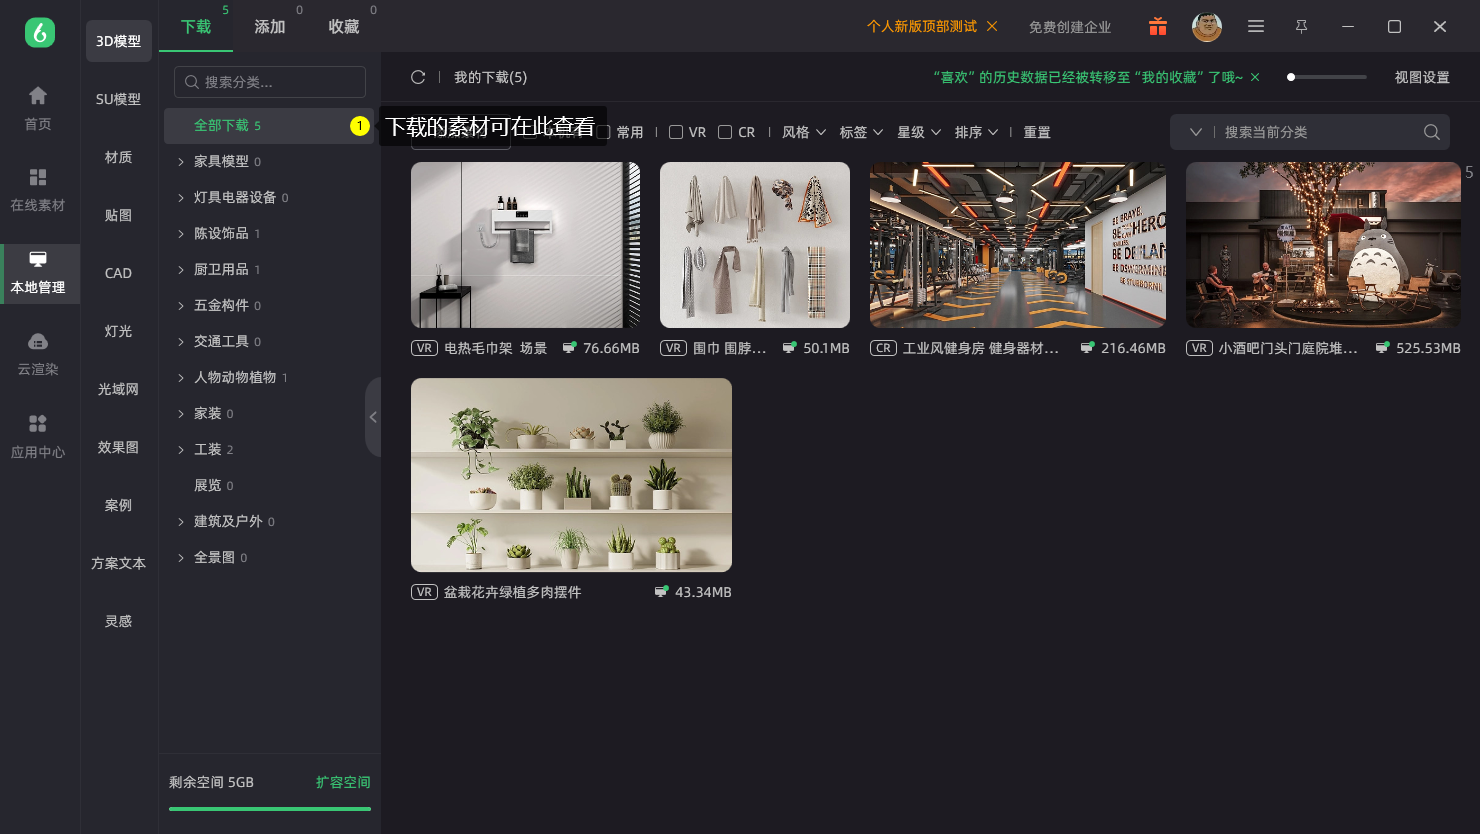The height and width of the screenshot is (834, 1480).
Task: Tick the 常用 filter checkbox
Action: [604, 132]
